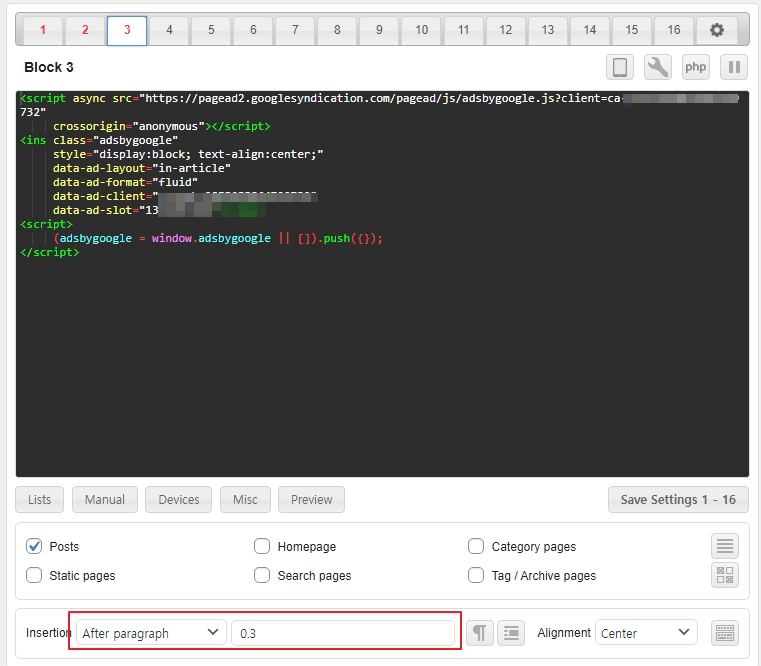Open the custom CSS keyboard icon
Image resolution: width=761 pixels, height=666 pixels.
coord(725,633)
